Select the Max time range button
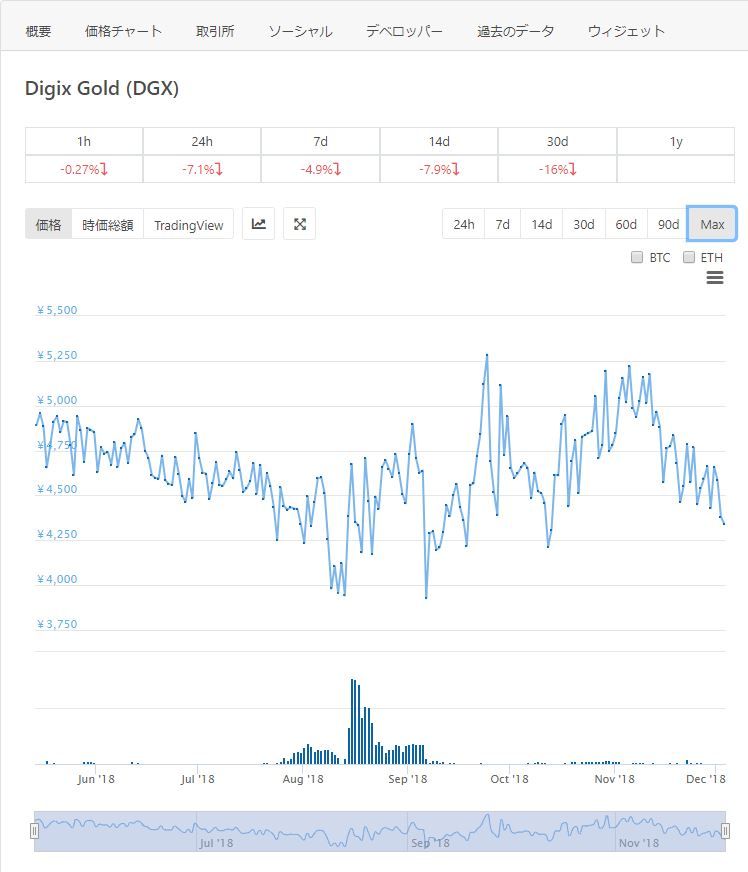The height and width of the screenshot is (872, 748). [x=712, y=224]
